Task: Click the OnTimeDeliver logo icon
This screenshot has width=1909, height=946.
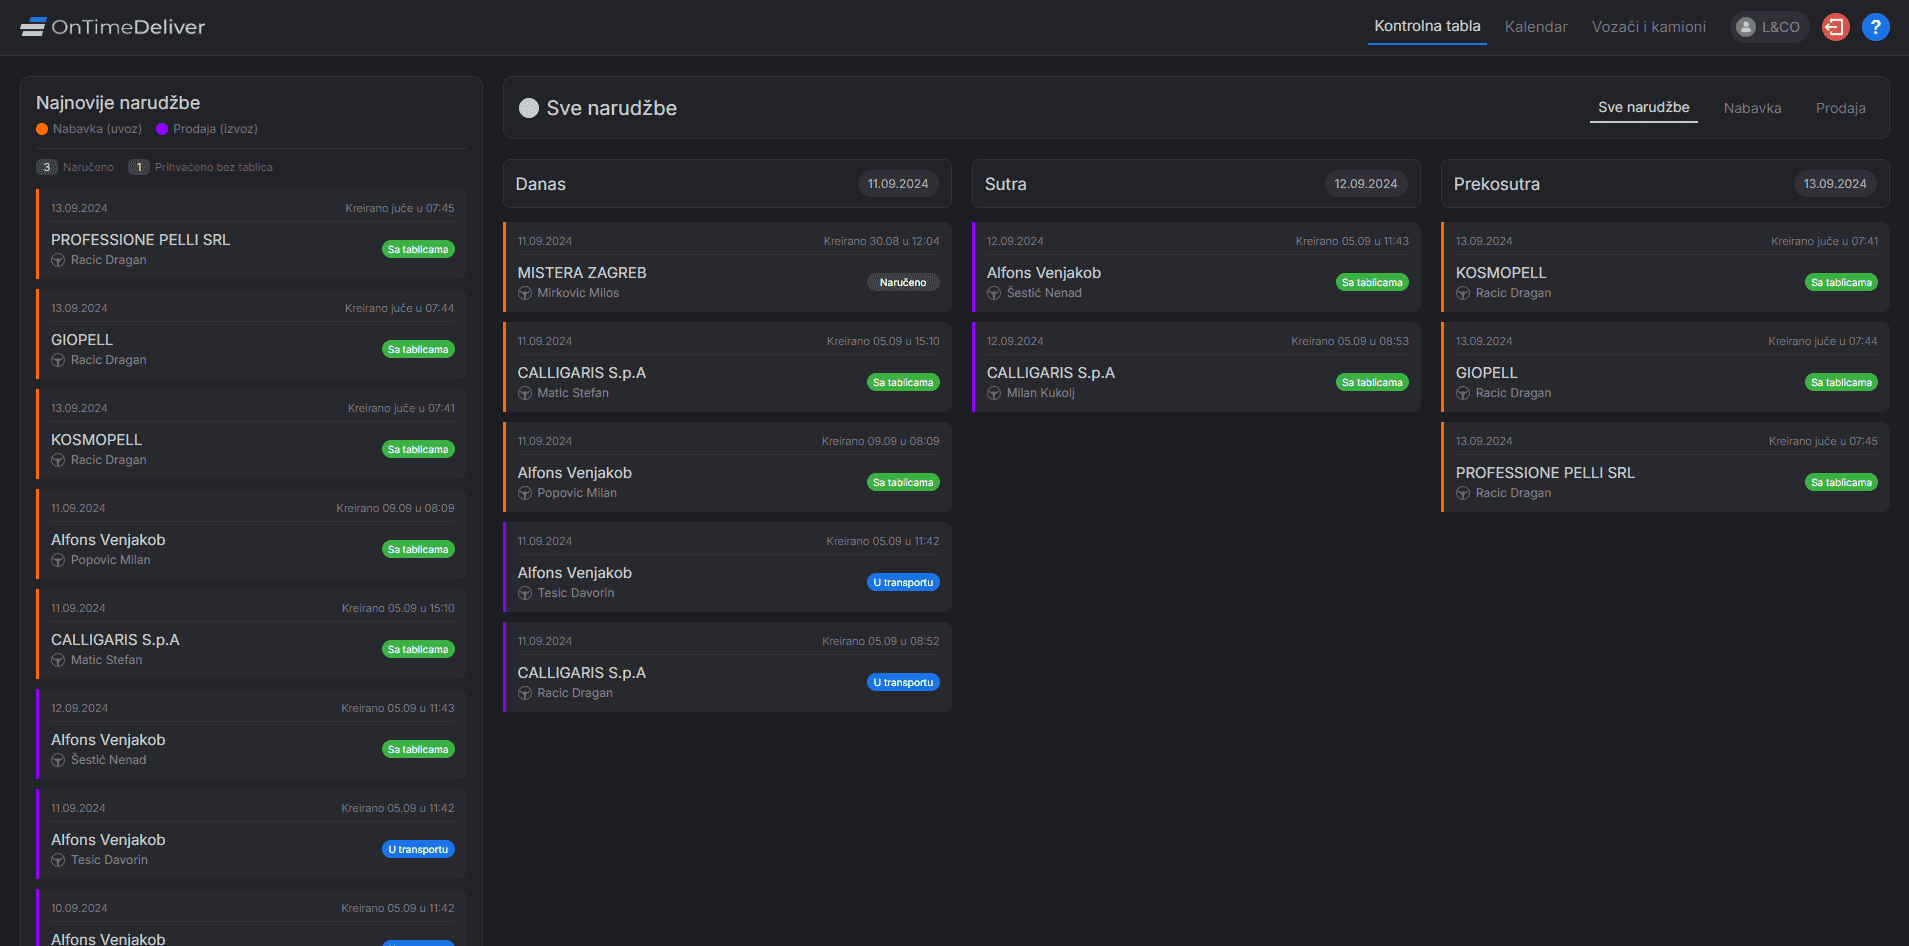Action: tap(33, 27)
